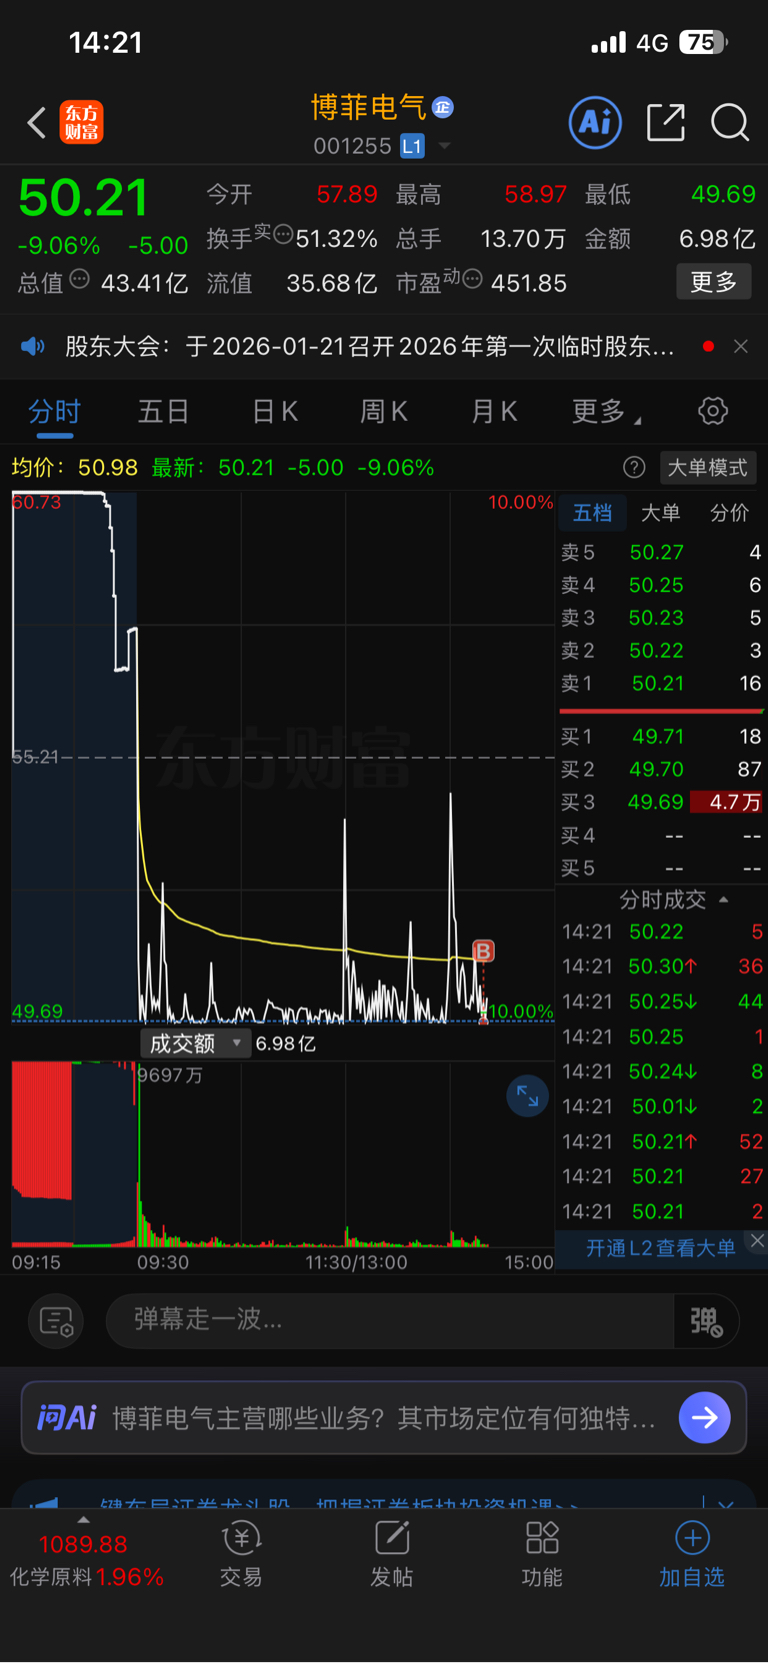Tap the 换手 info icon
Viewport: 768px width, 1663px height.
(x=283, y=235)
